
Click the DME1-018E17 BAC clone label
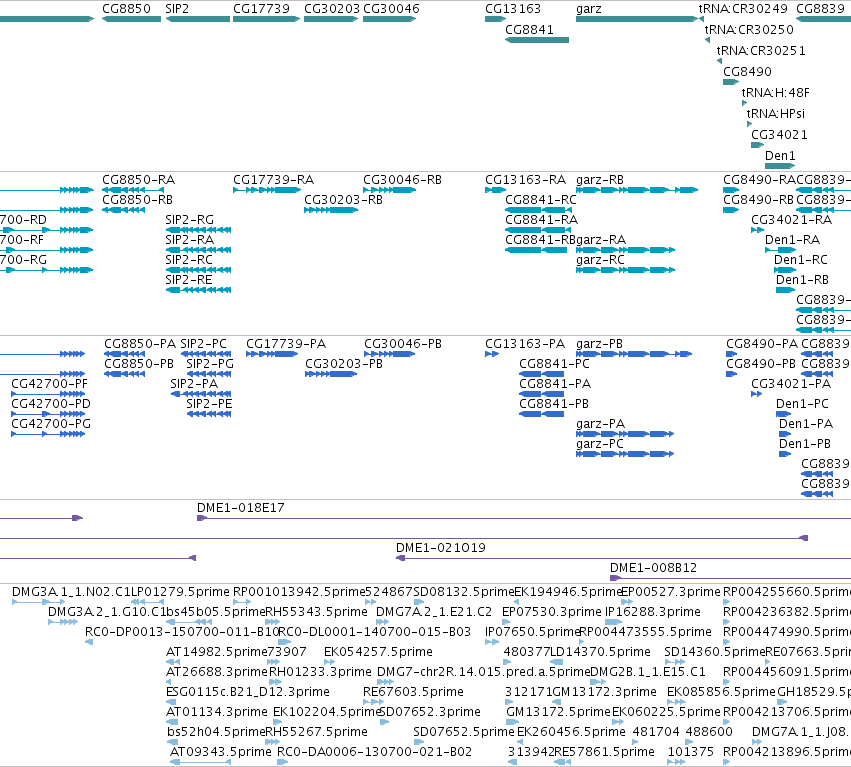click(240, 508)
